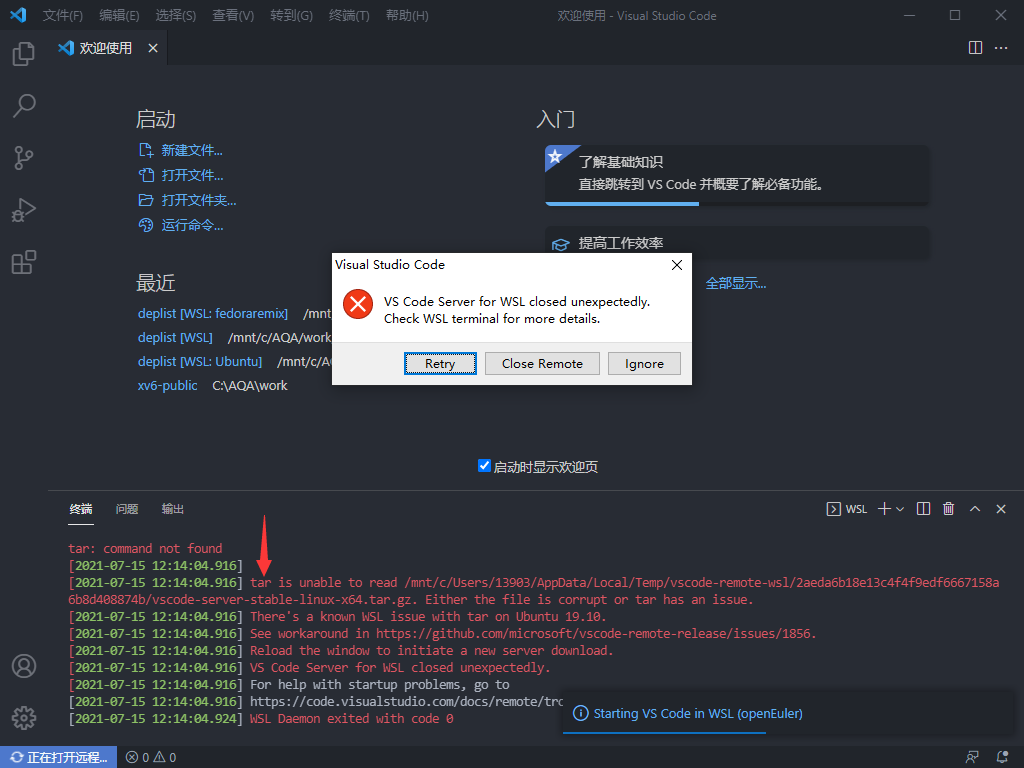Open recent workspace xv6-public
The image size is (1024, 768).
pyautogui.click(x=167, y=384)
